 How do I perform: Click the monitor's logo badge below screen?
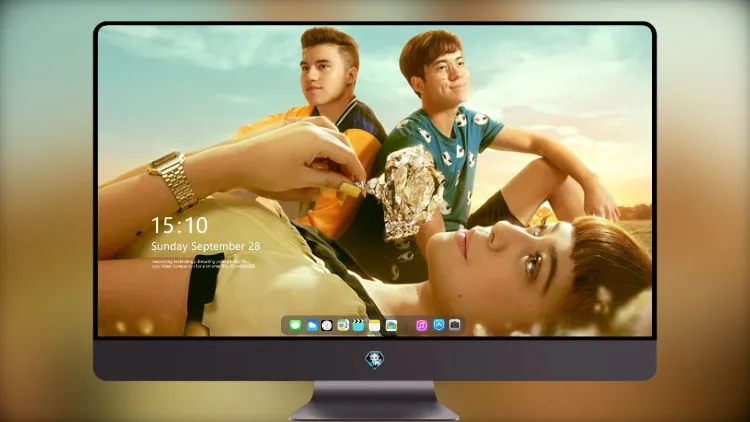(x=375, y=359)
